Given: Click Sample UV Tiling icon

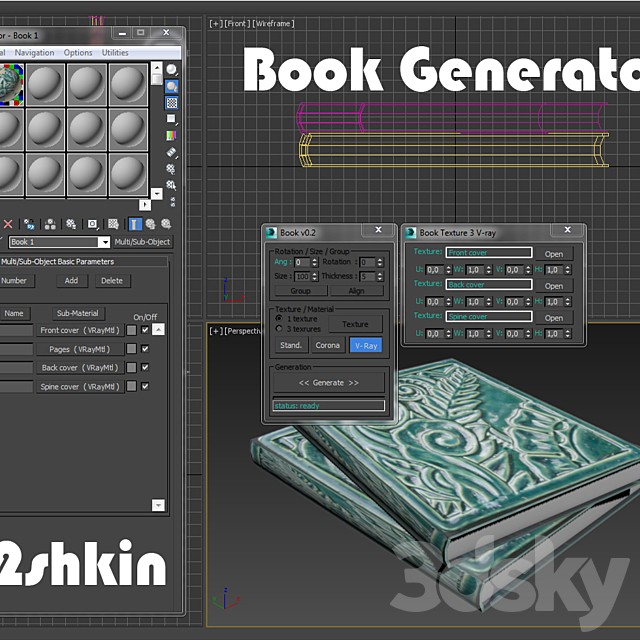Looking at the screenshot, I should [171, 119].
